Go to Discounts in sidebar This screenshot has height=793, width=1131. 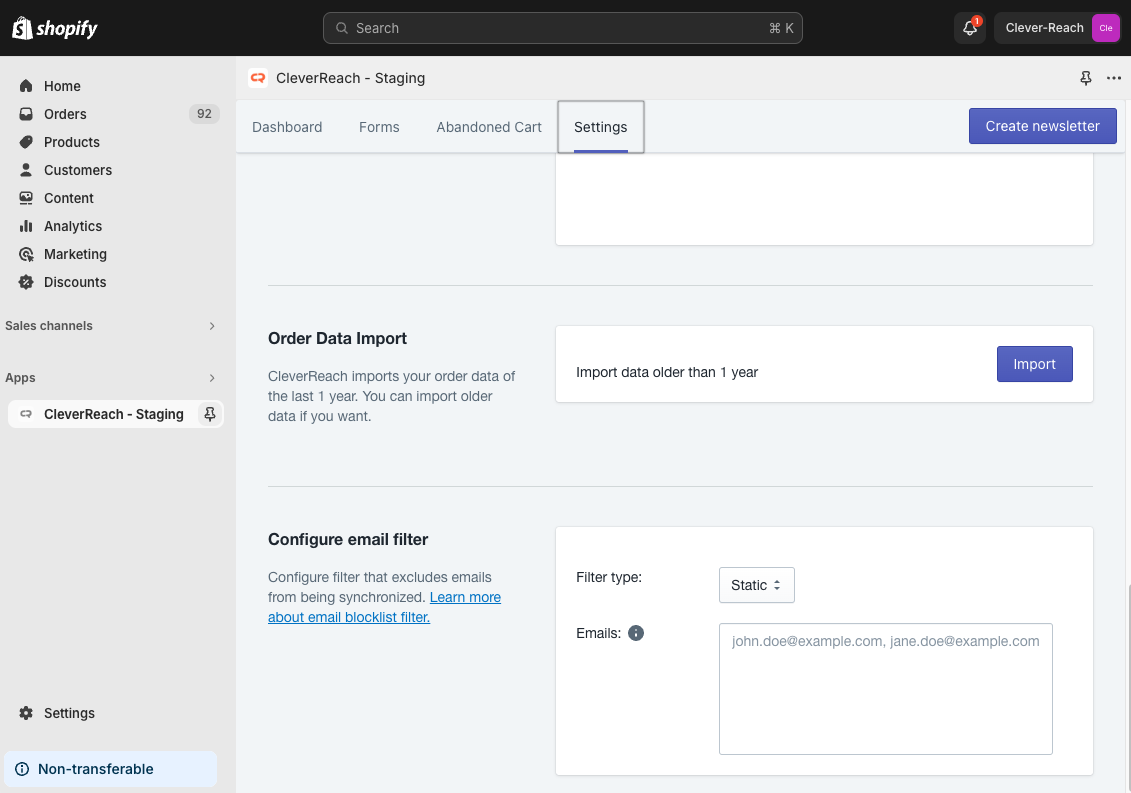coord(74,282)
